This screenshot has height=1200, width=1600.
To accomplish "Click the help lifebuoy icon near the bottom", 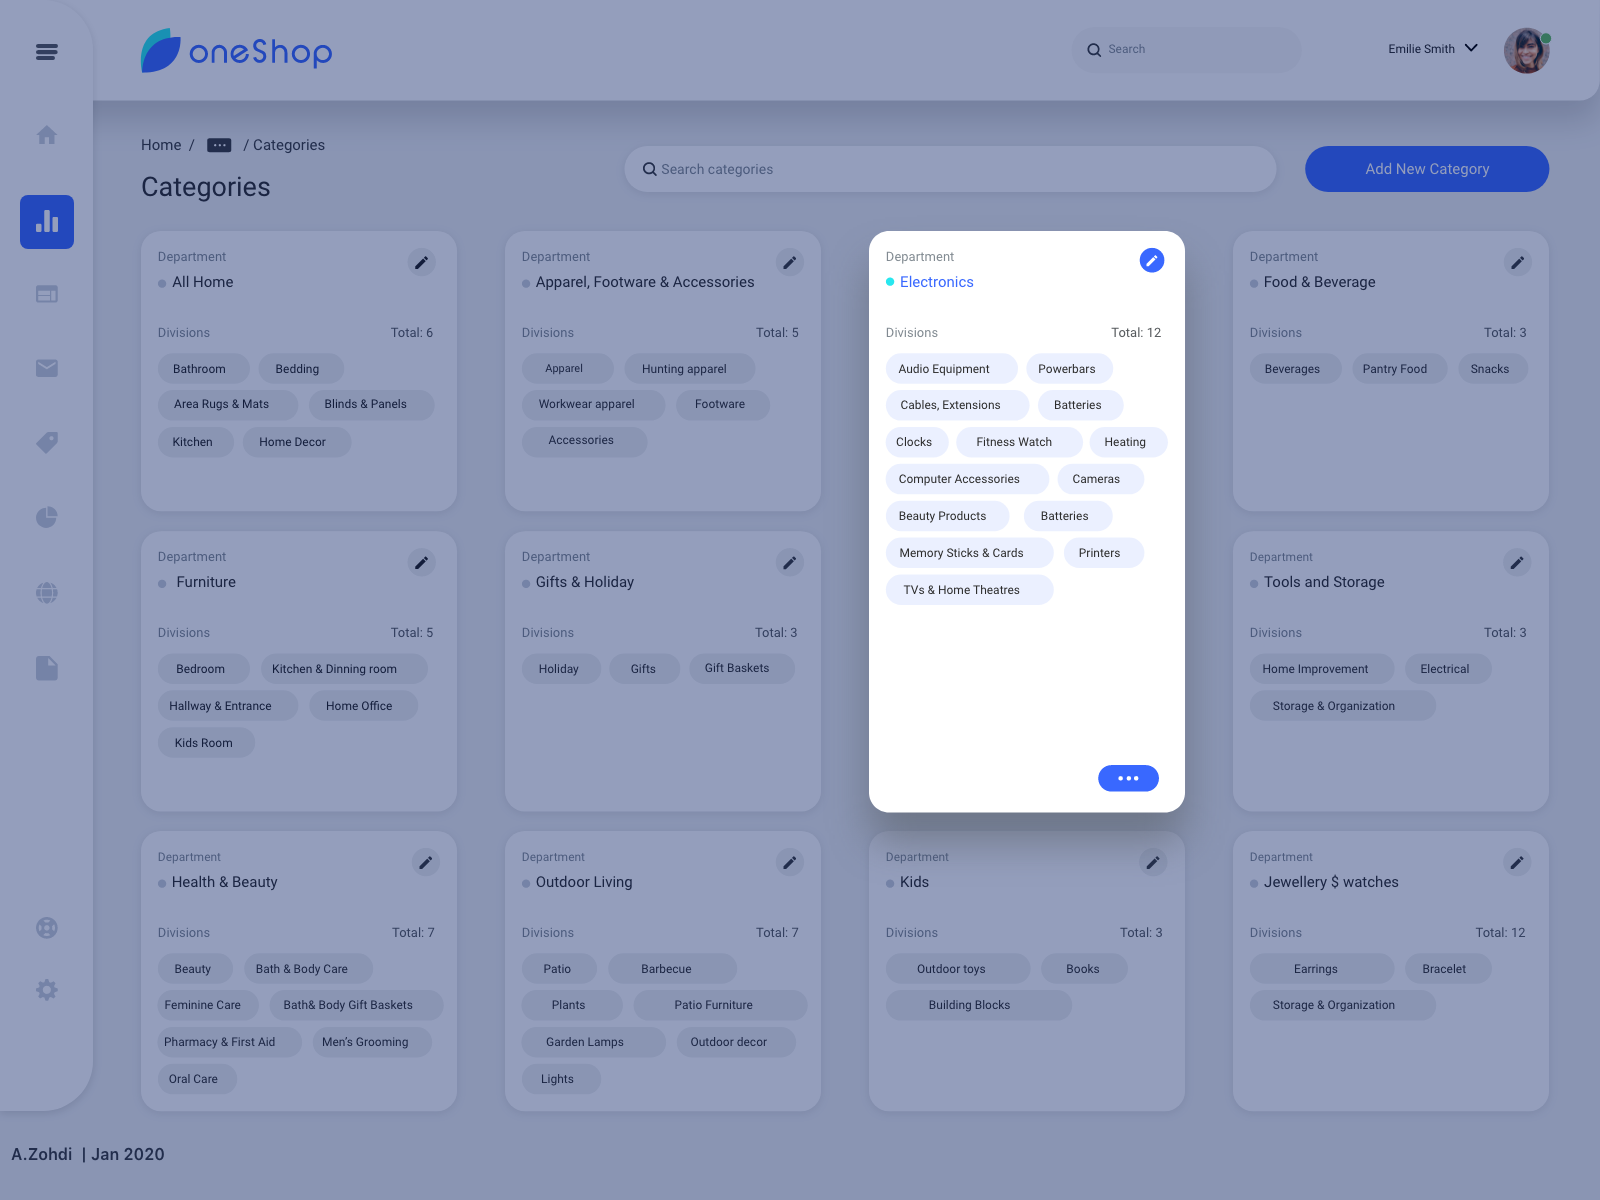I will (46, 927).
